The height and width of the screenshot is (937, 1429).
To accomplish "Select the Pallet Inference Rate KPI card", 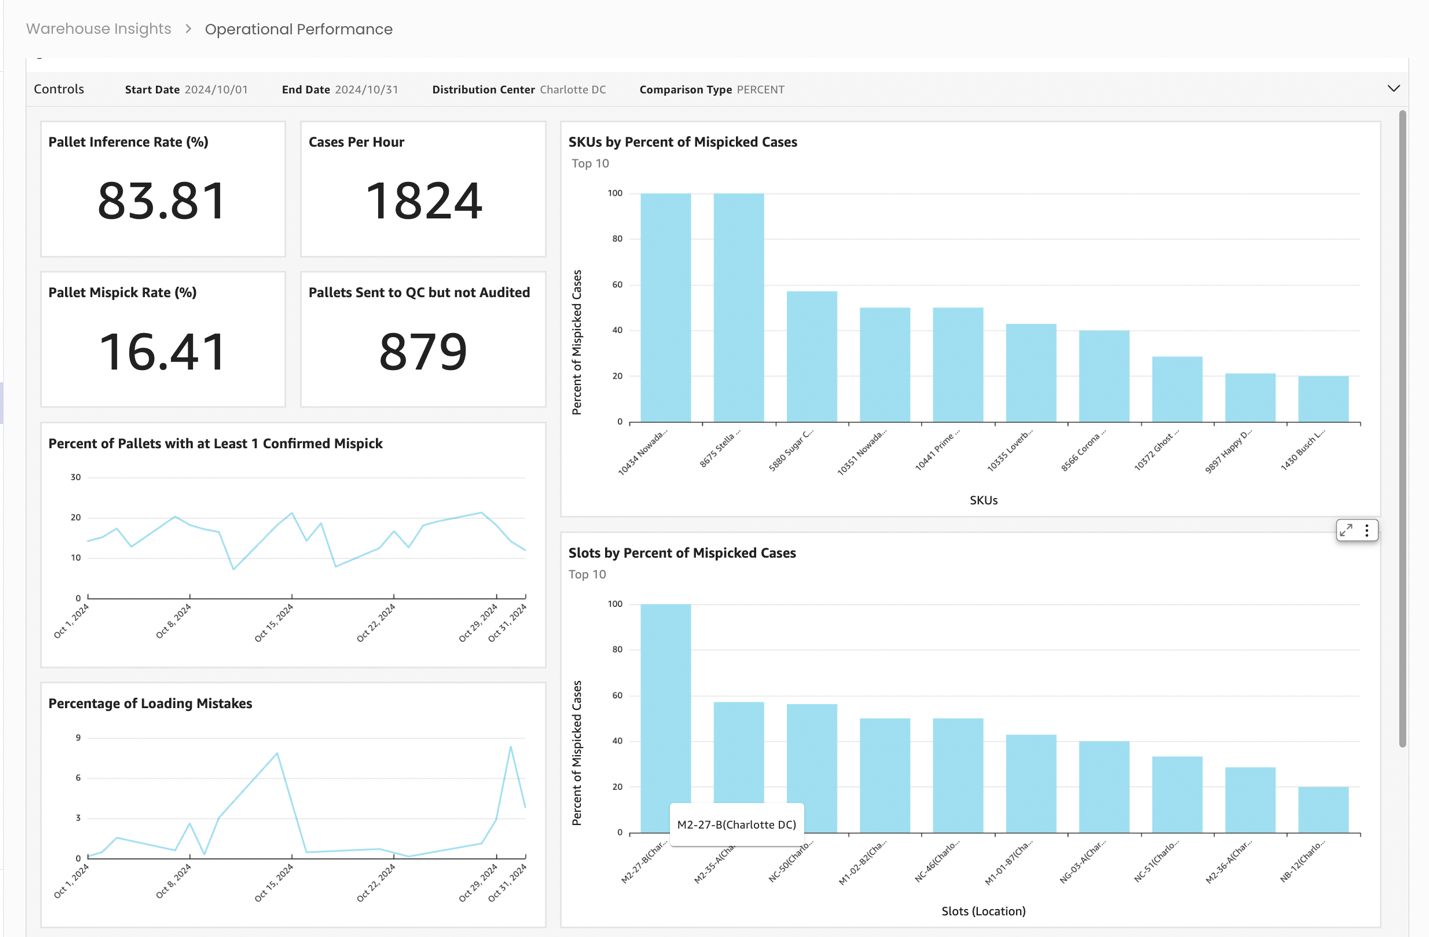I will 163,189.
